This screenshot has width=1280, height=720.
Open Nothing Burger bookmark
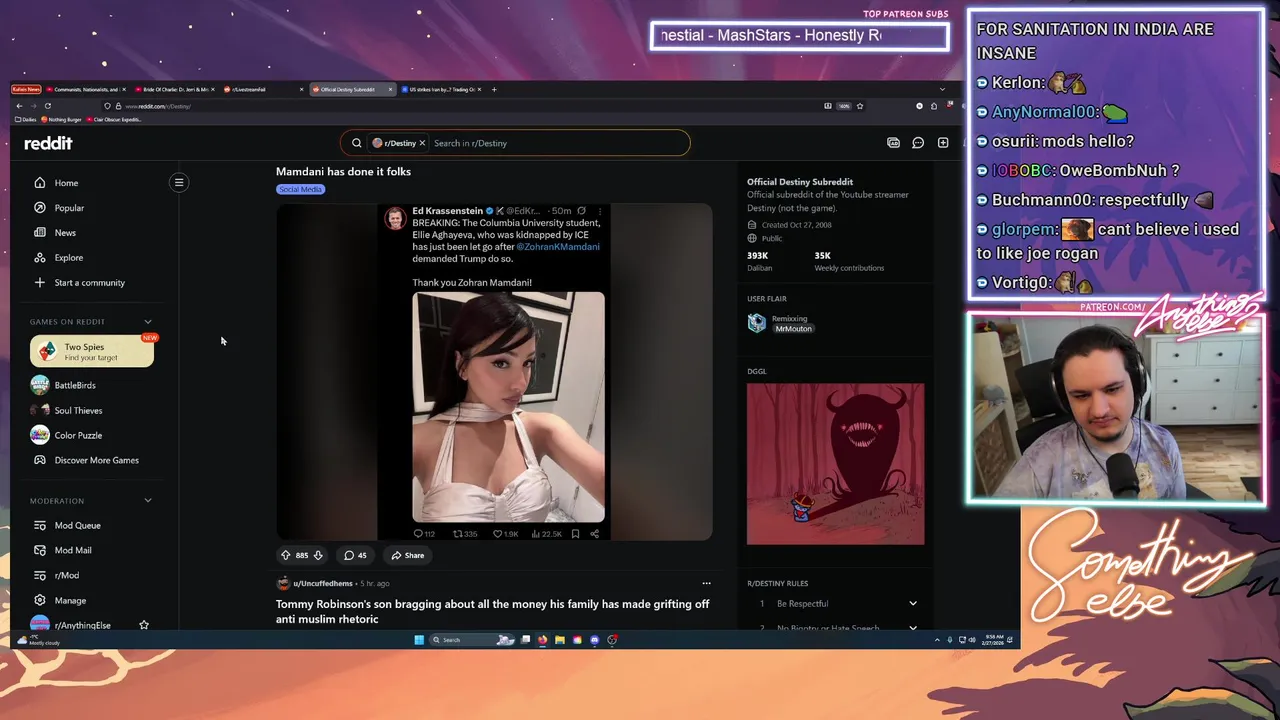point(62,119)
